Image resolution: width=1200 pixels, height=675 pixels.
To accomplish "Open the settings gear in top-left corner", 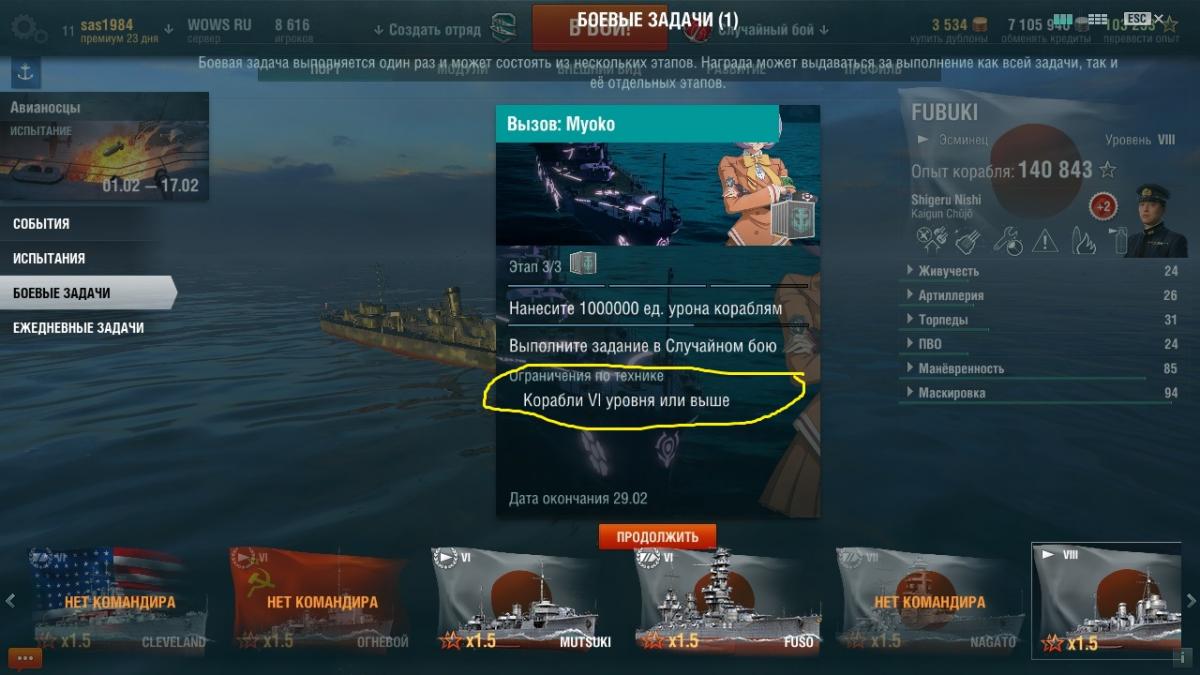I will [x=27, y=29].
